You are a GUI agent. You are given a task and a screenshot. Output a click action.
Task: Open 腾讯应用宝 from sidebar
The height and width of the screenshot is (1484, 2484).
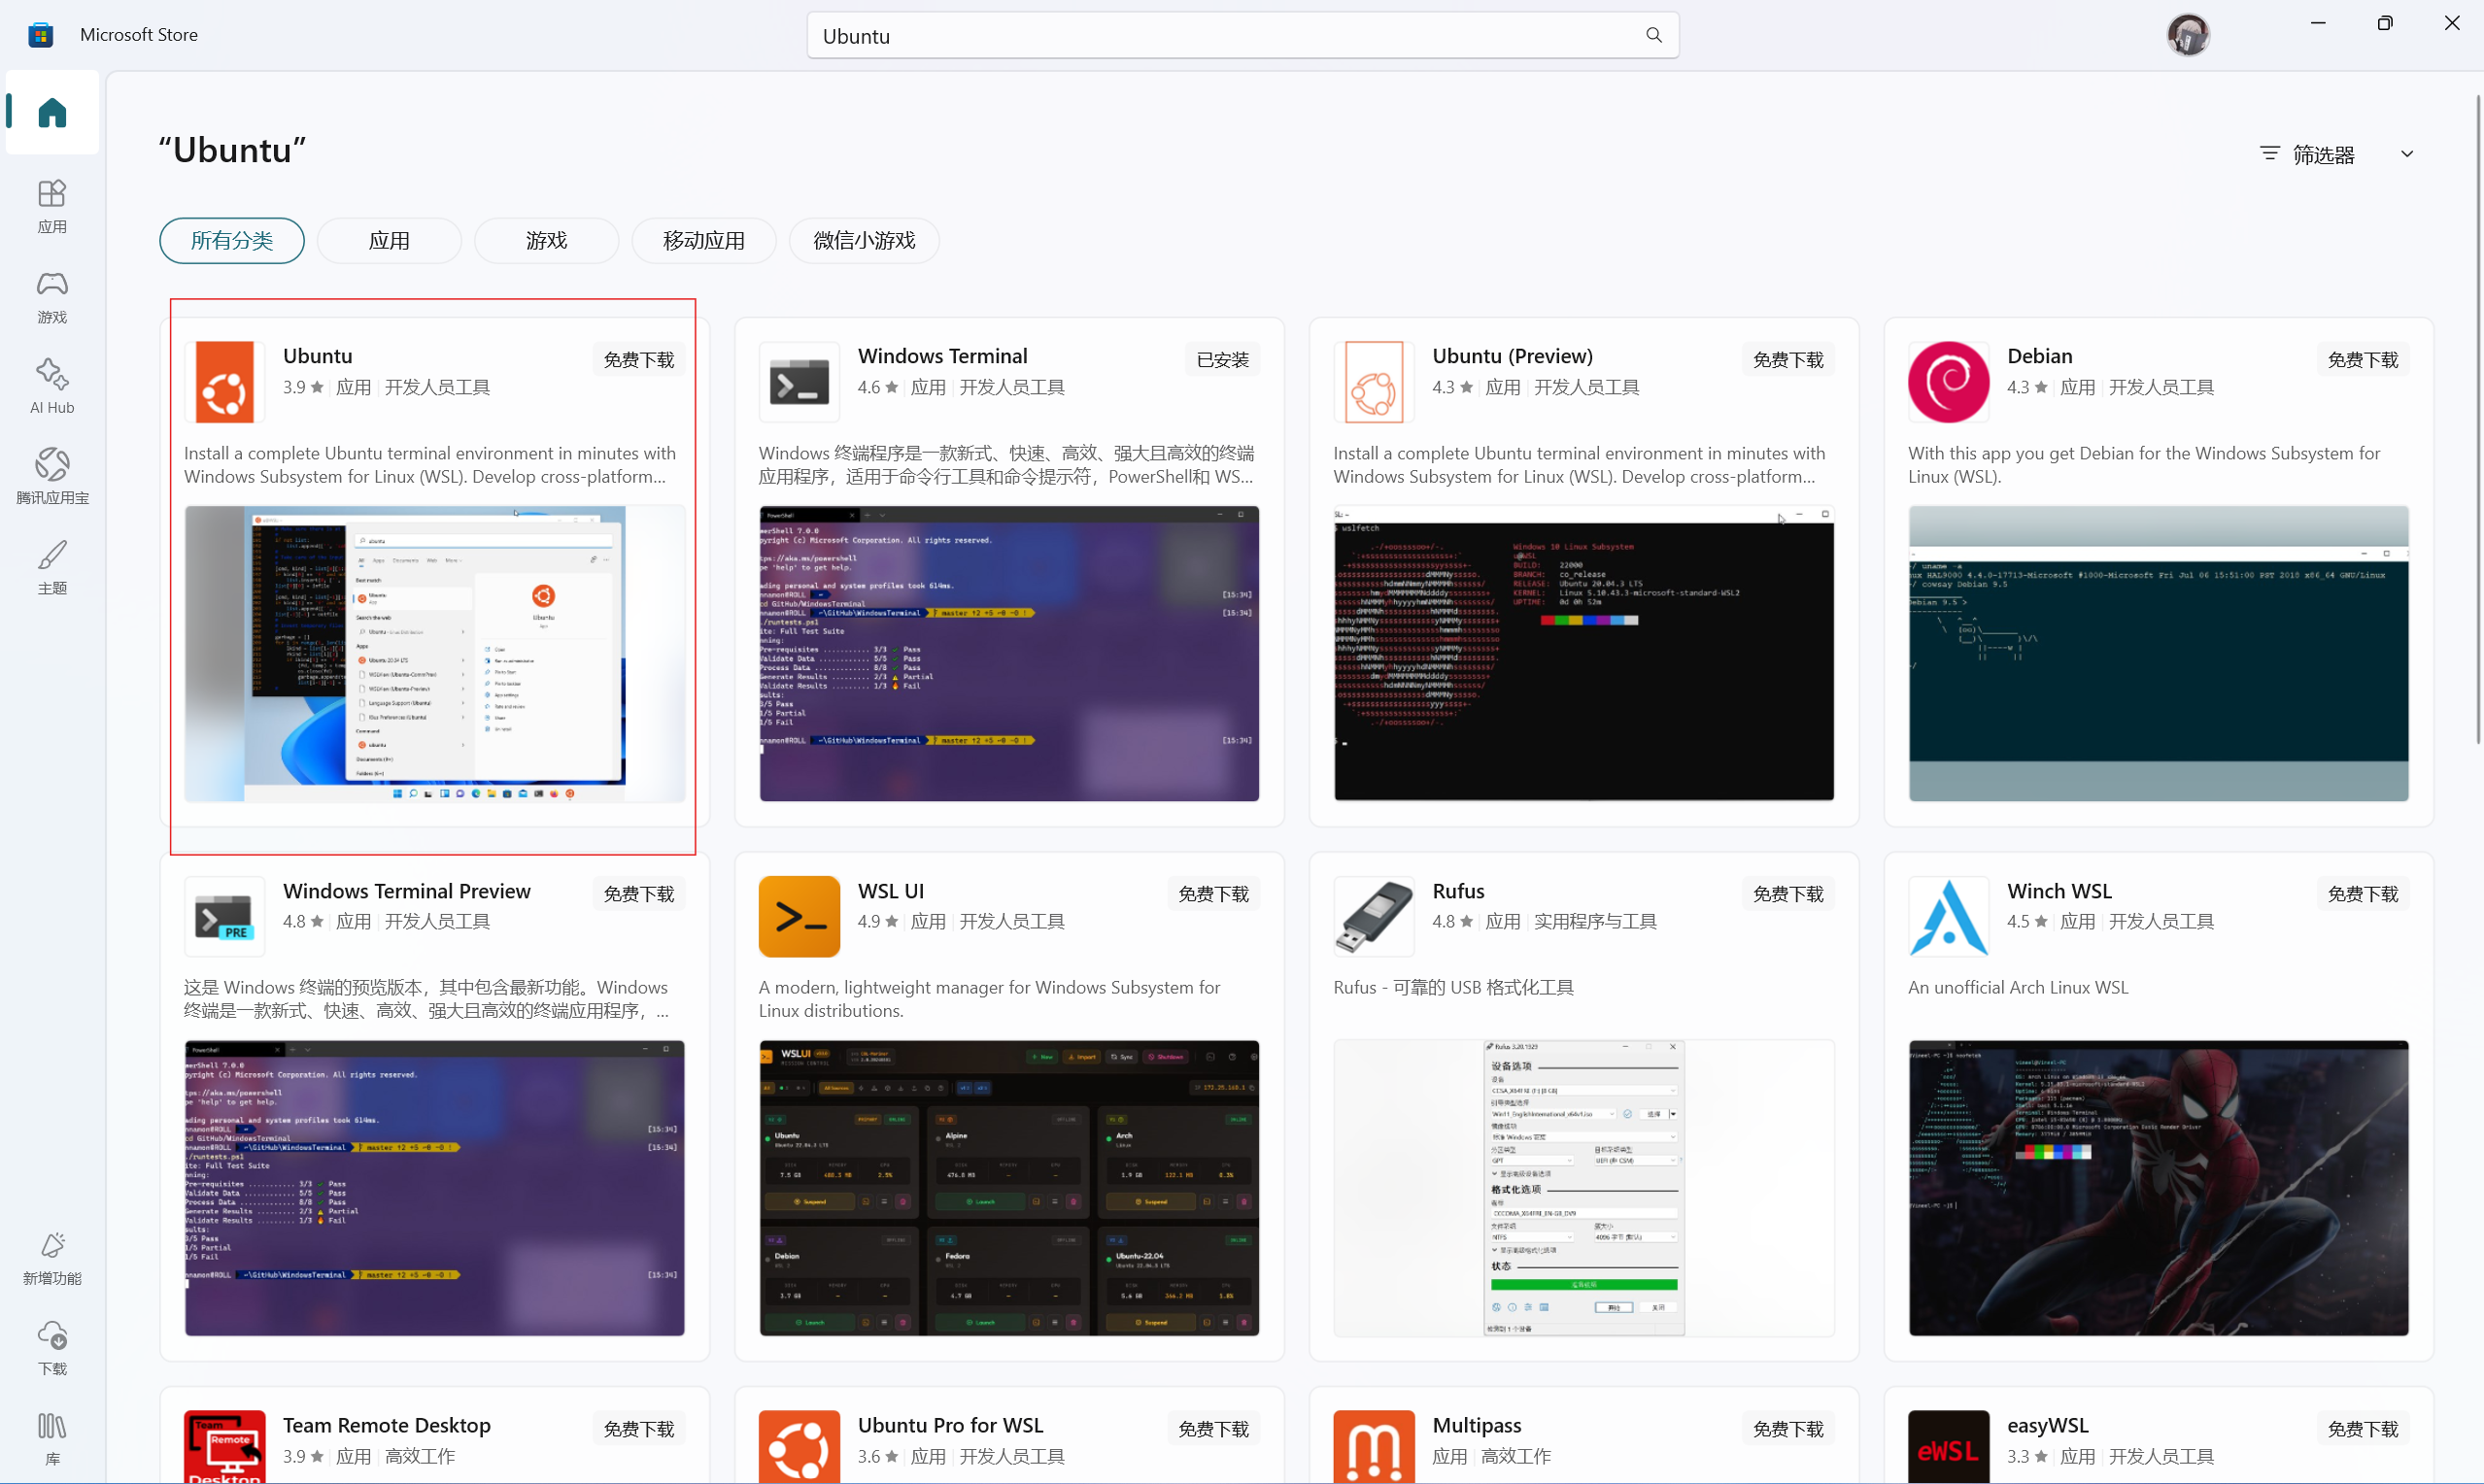click(52, 477)
